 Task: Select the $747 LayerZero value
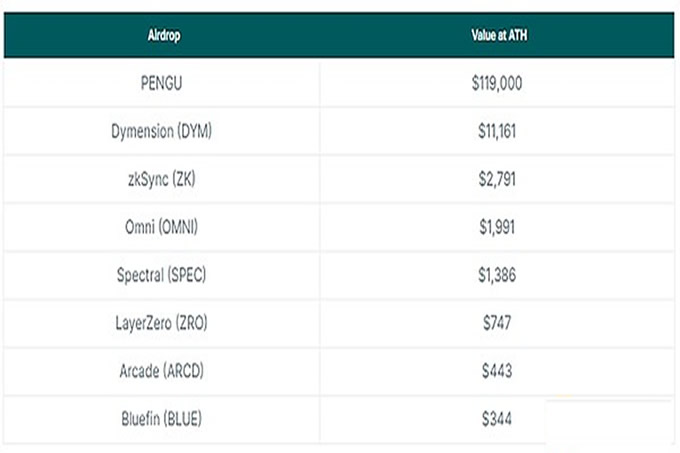(497, 323)
